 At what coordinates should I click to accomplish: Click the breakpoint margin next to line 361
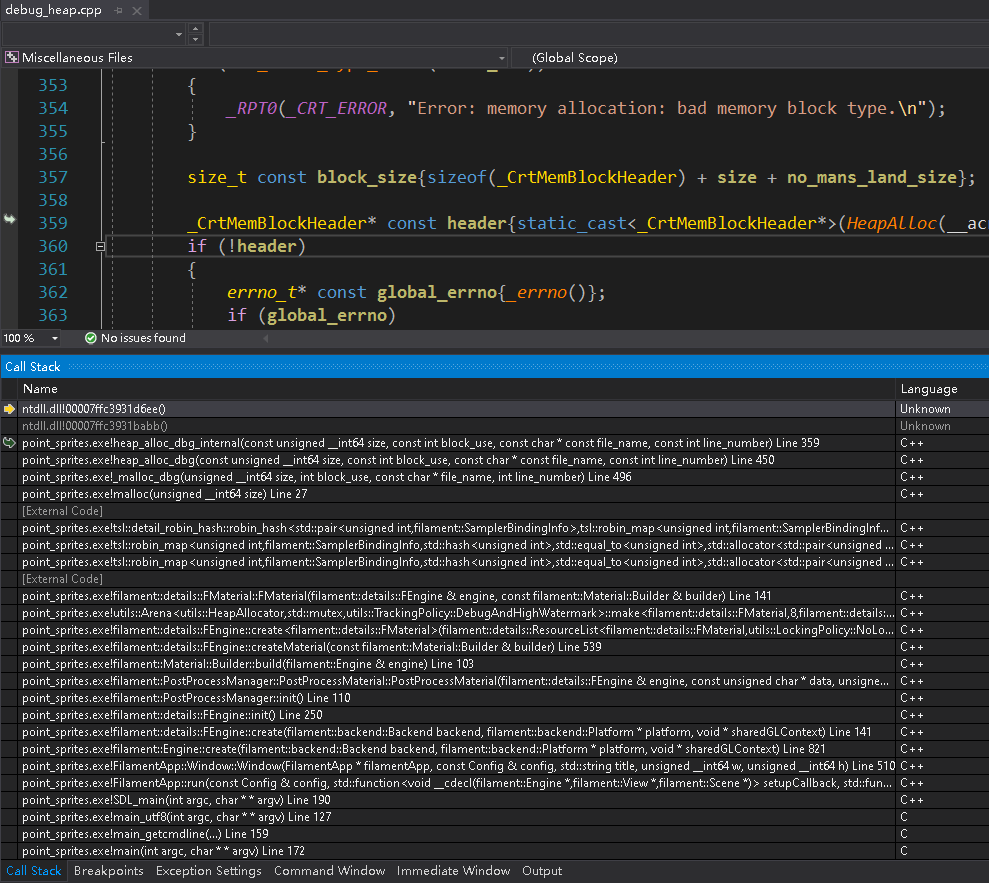tap(10, 269)
